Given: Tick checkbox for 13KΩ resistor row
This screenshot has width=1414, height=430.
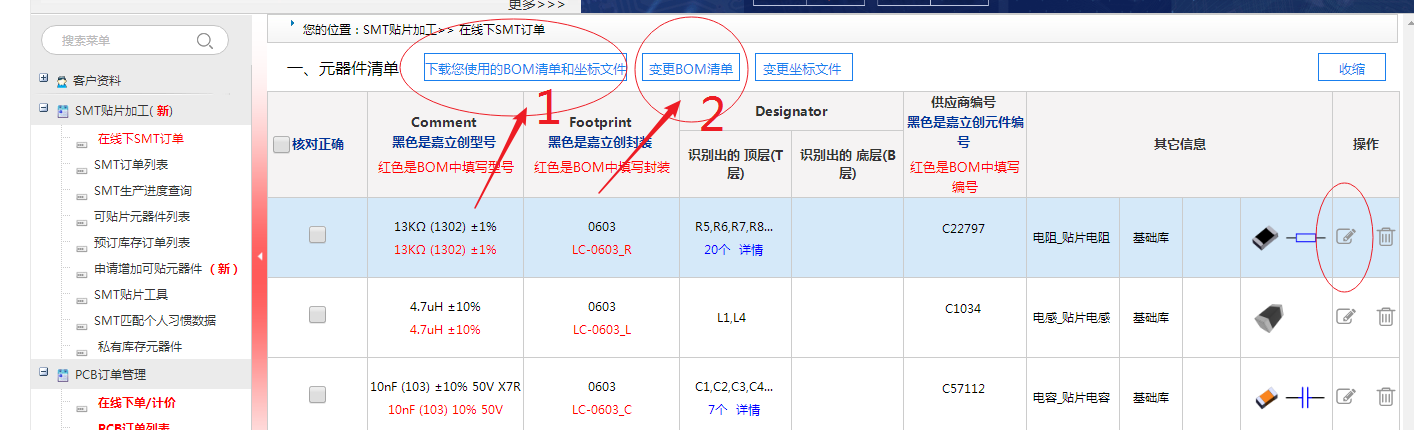Looking at the screenshot, I should 317,235.
